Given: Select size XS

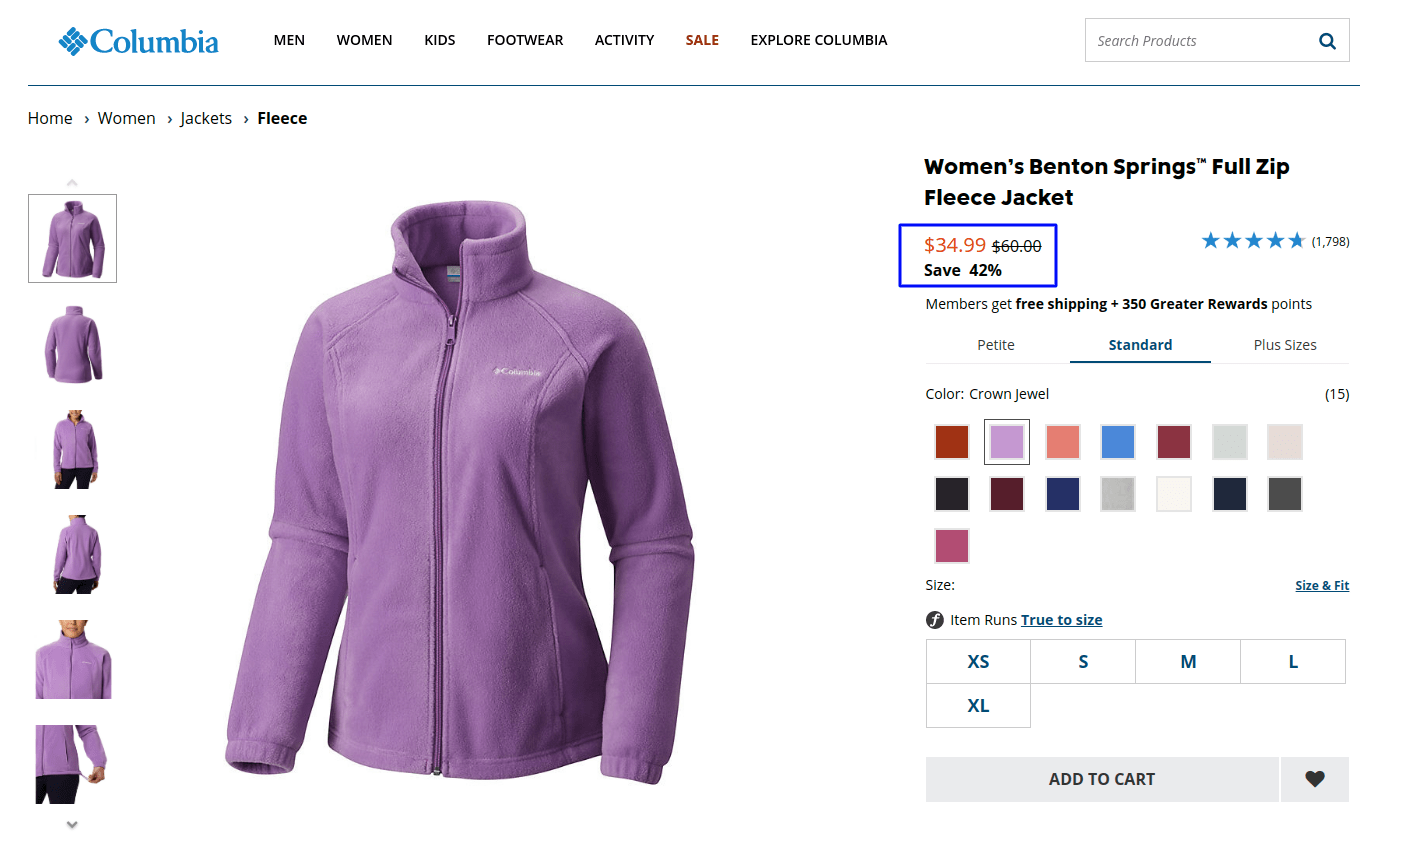Looking at the screenshot, I should [x=977, y=661].
